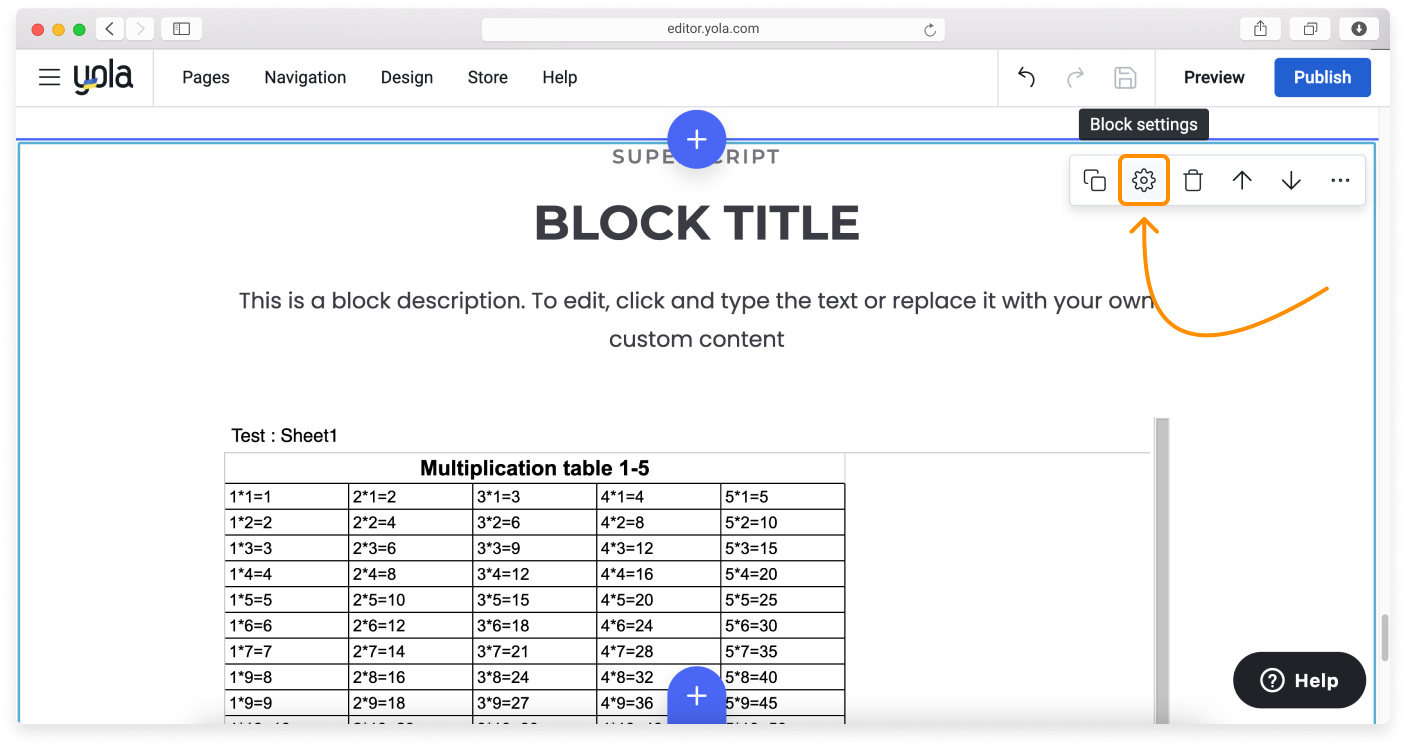
Task: Undo the last change
Action: pos(1025,77)
